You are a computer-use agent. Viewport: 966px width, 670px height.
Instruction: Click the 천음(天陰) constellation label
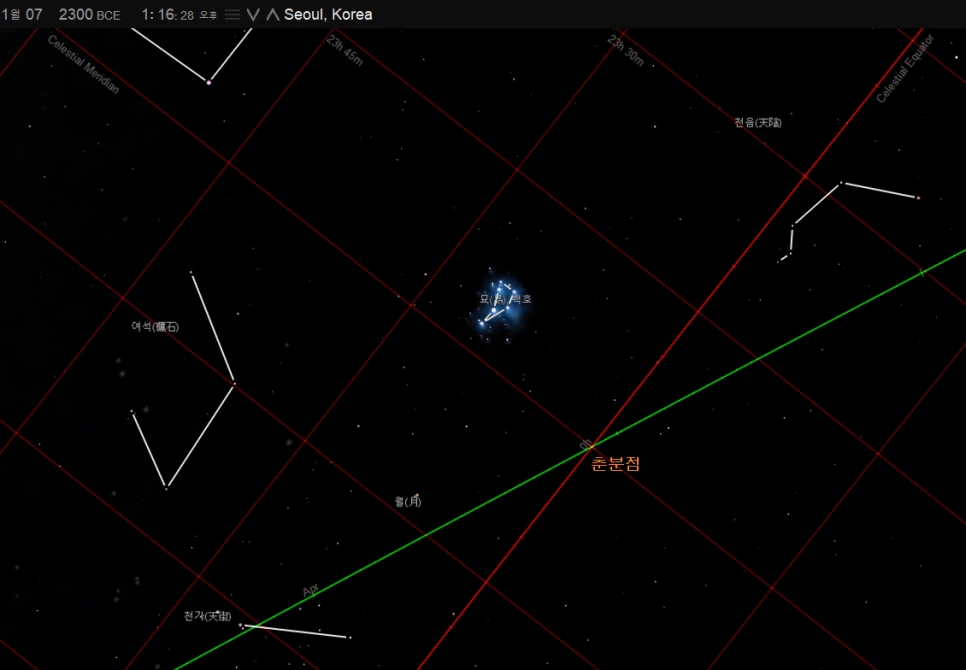click(x=758, y=123)
